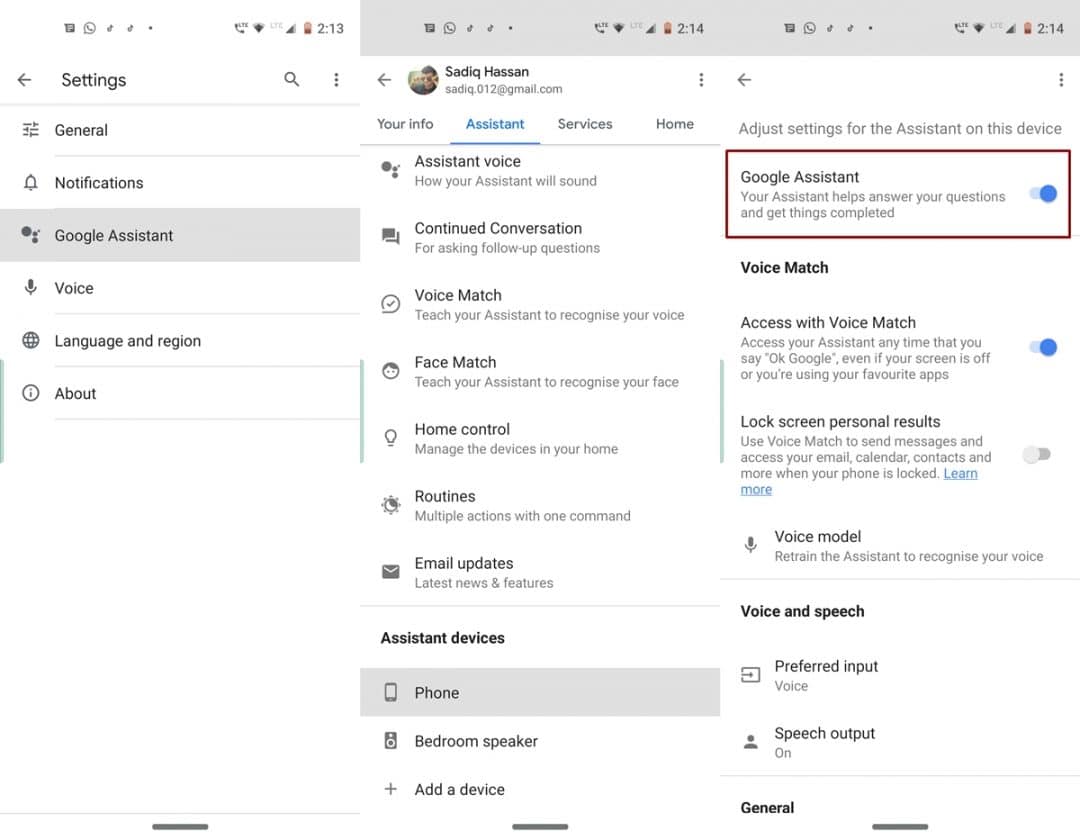
Task: Enable Lock screen personal results switch
Action: pyautogui.click(x=1037, y=454)
